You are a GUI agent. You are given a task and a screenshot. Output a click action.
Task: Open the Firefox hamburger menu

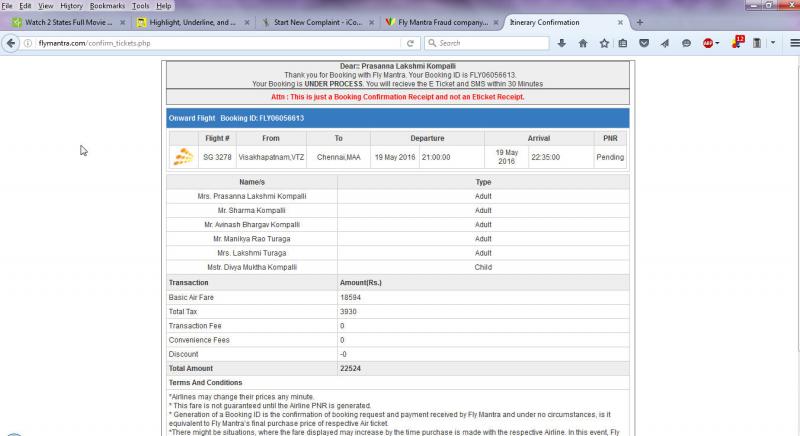click(794, 43)
